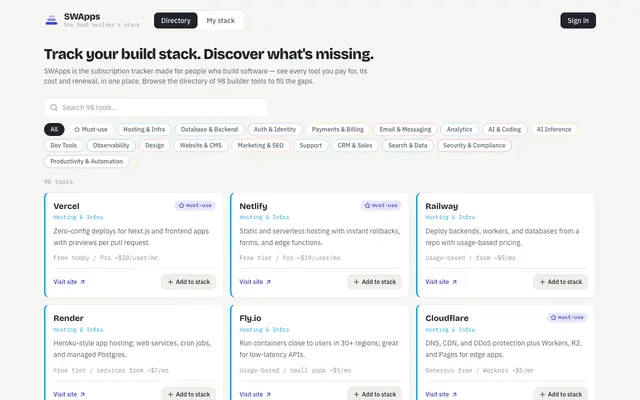640x400 pixels.
Task: Click the star icon in Must-use chip
Action: 77,129
